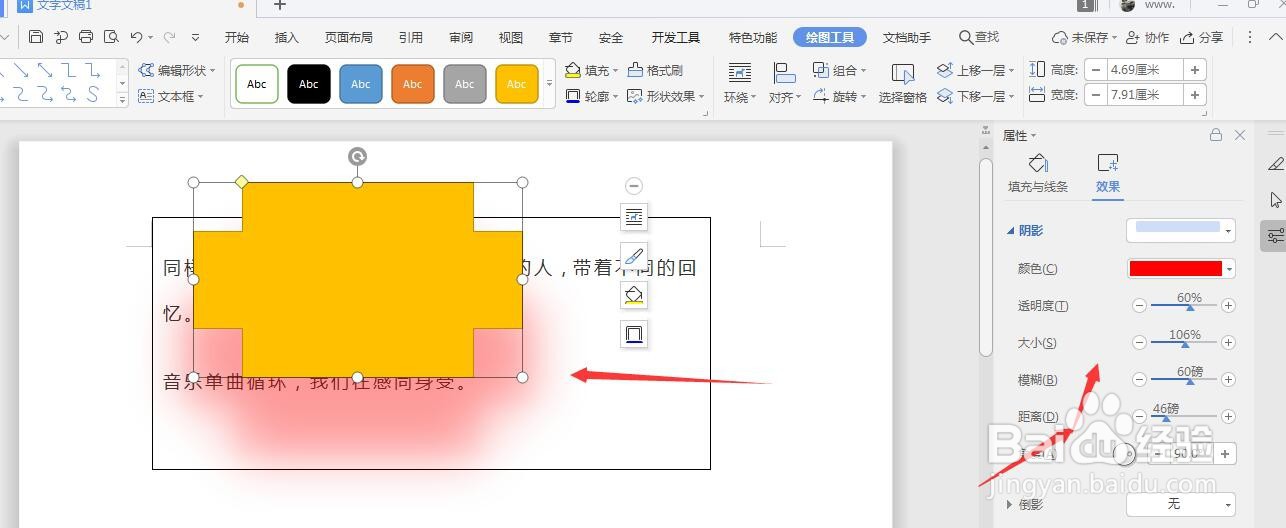Increase shape height with plus button
Image resolution: width=1286 pixels, height=528 pixels.
click(x=1195, y=70)
